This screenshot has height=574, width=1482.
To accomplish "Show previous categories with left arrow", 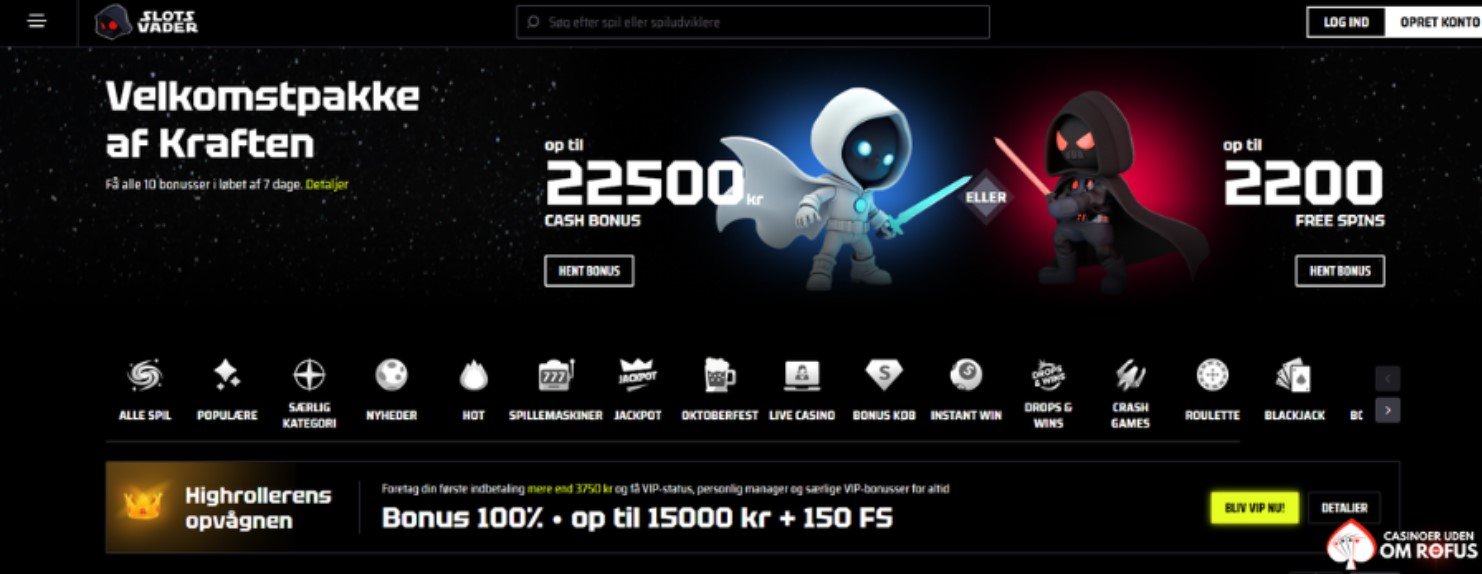I will coord(1387,378).
